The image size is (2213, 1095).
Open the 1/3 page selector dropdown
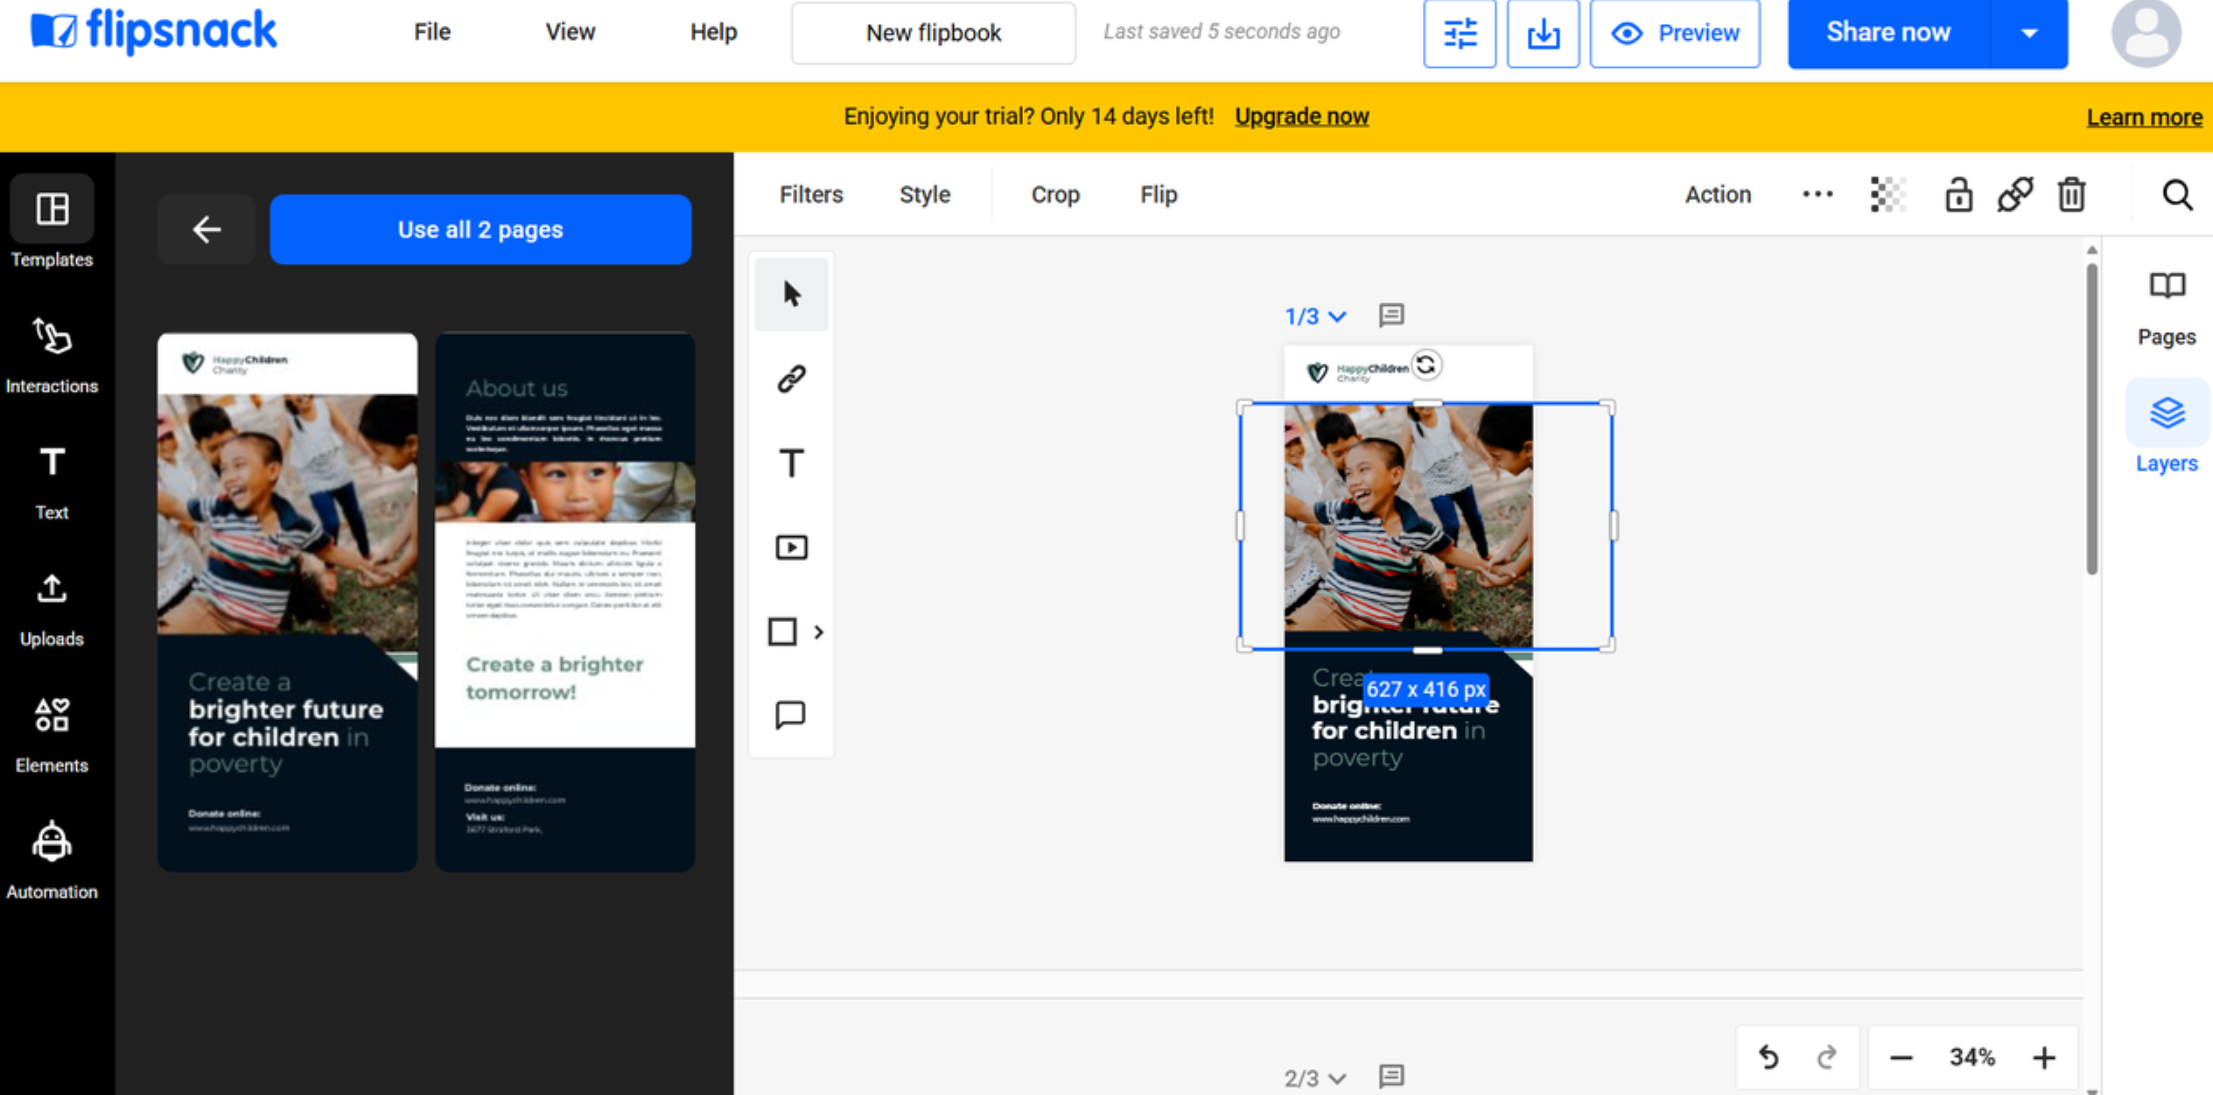[x=1314, y=317]
